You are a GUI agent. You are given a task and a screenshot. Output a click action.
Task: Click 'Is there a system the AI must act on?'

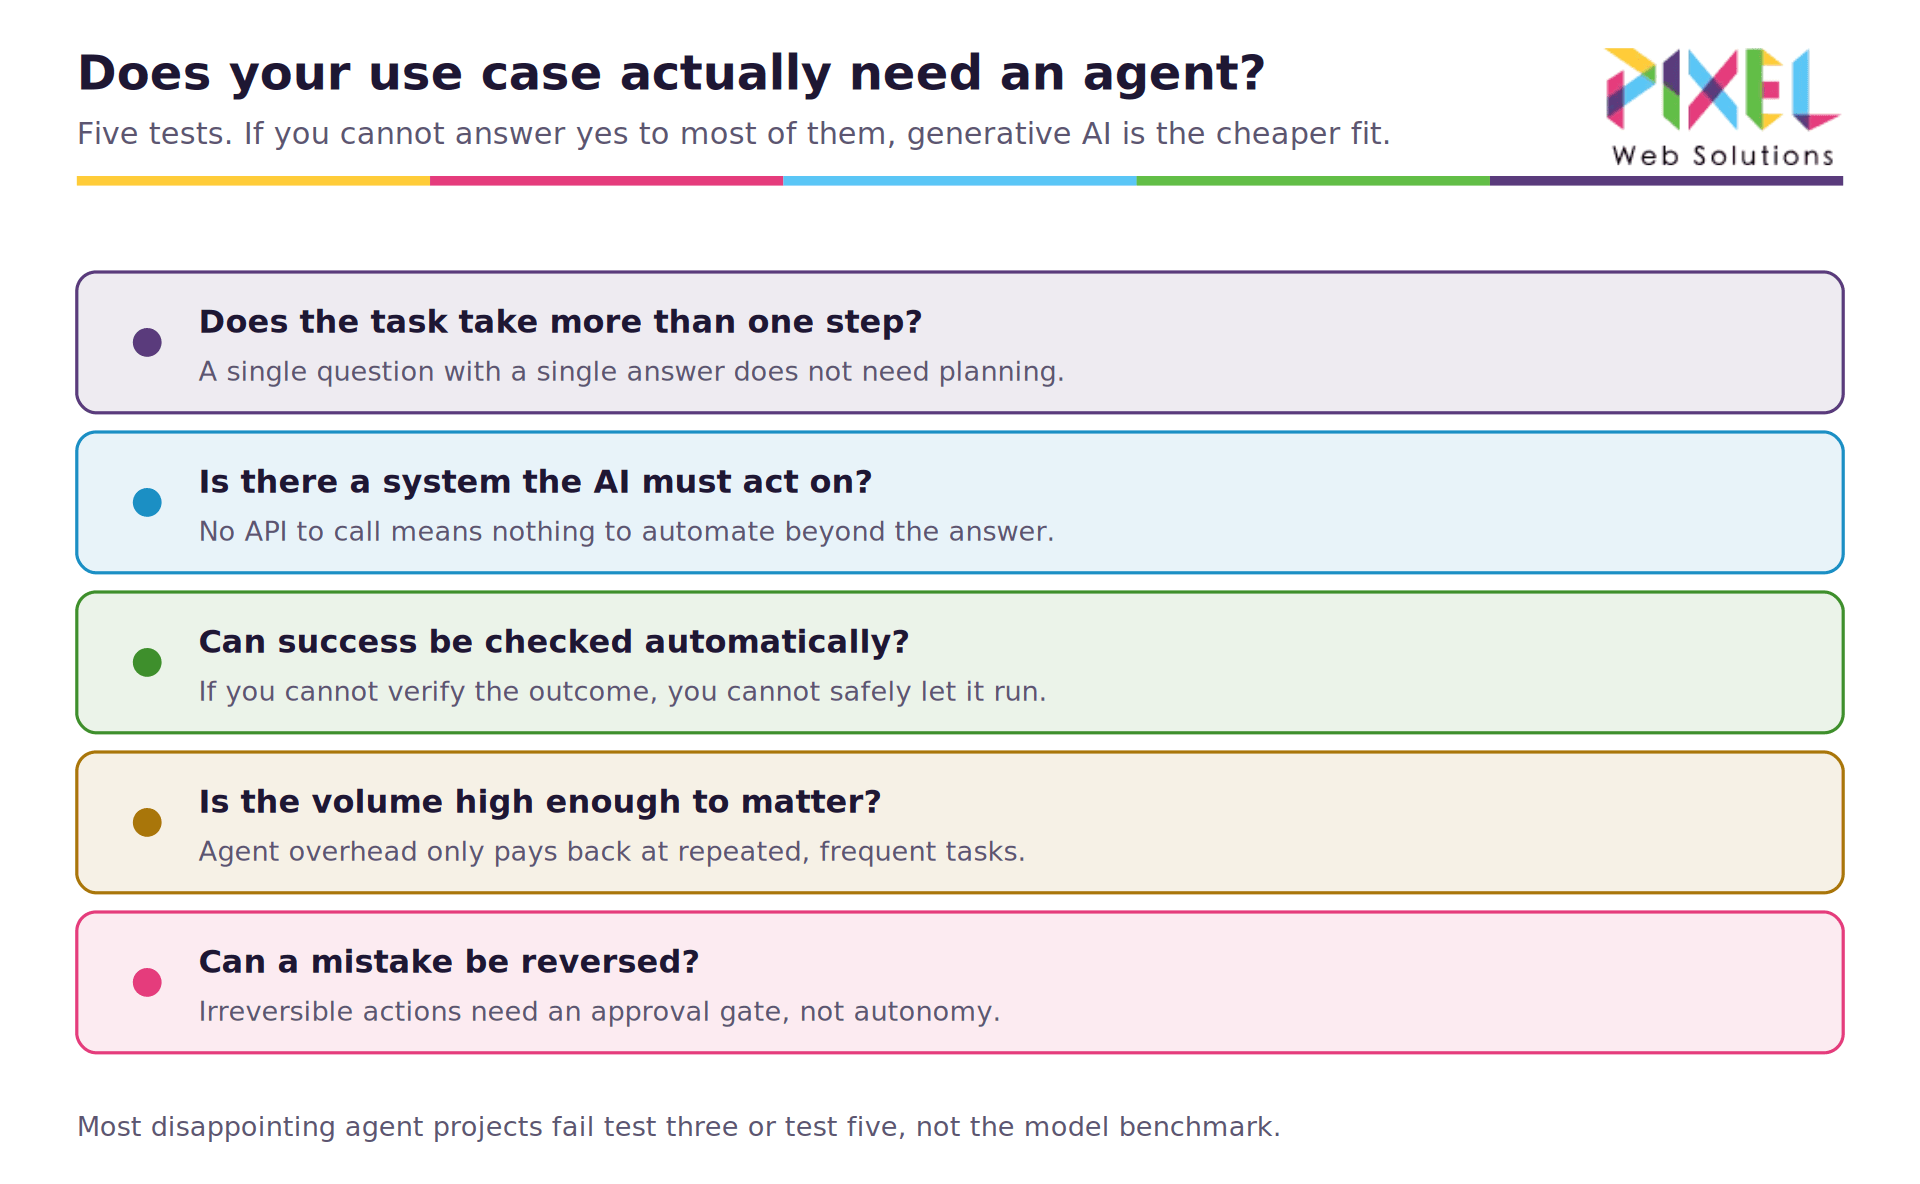point(535,482)
